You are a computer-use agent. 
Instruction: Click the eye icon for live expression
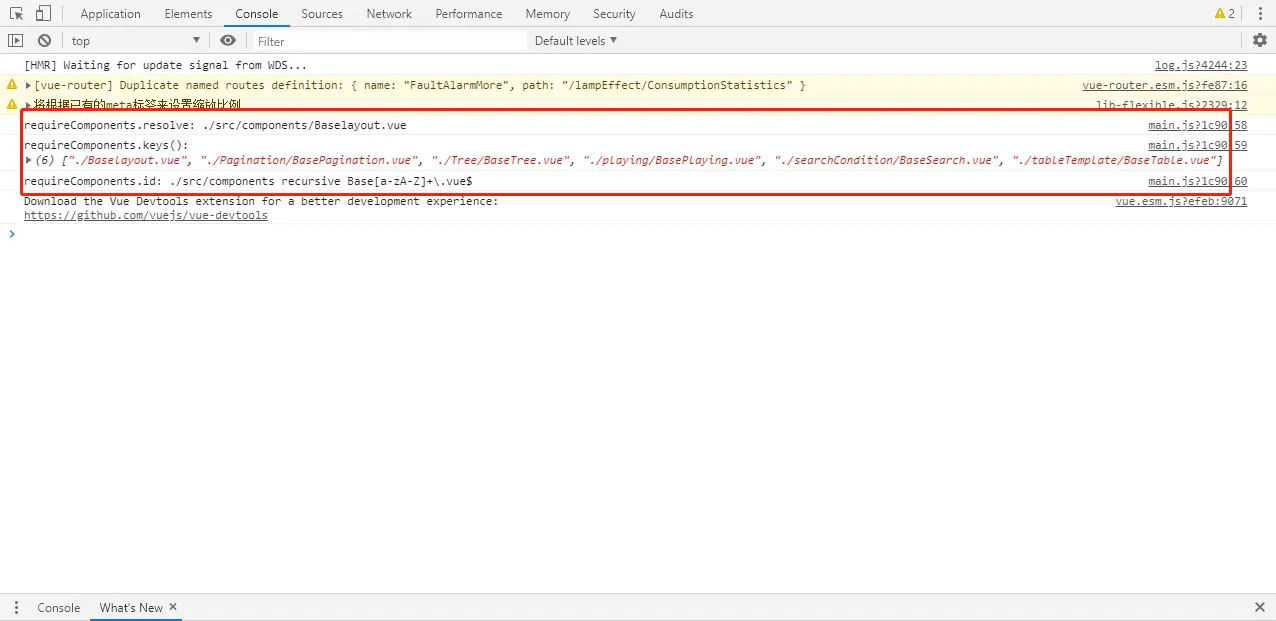(228, 41)
